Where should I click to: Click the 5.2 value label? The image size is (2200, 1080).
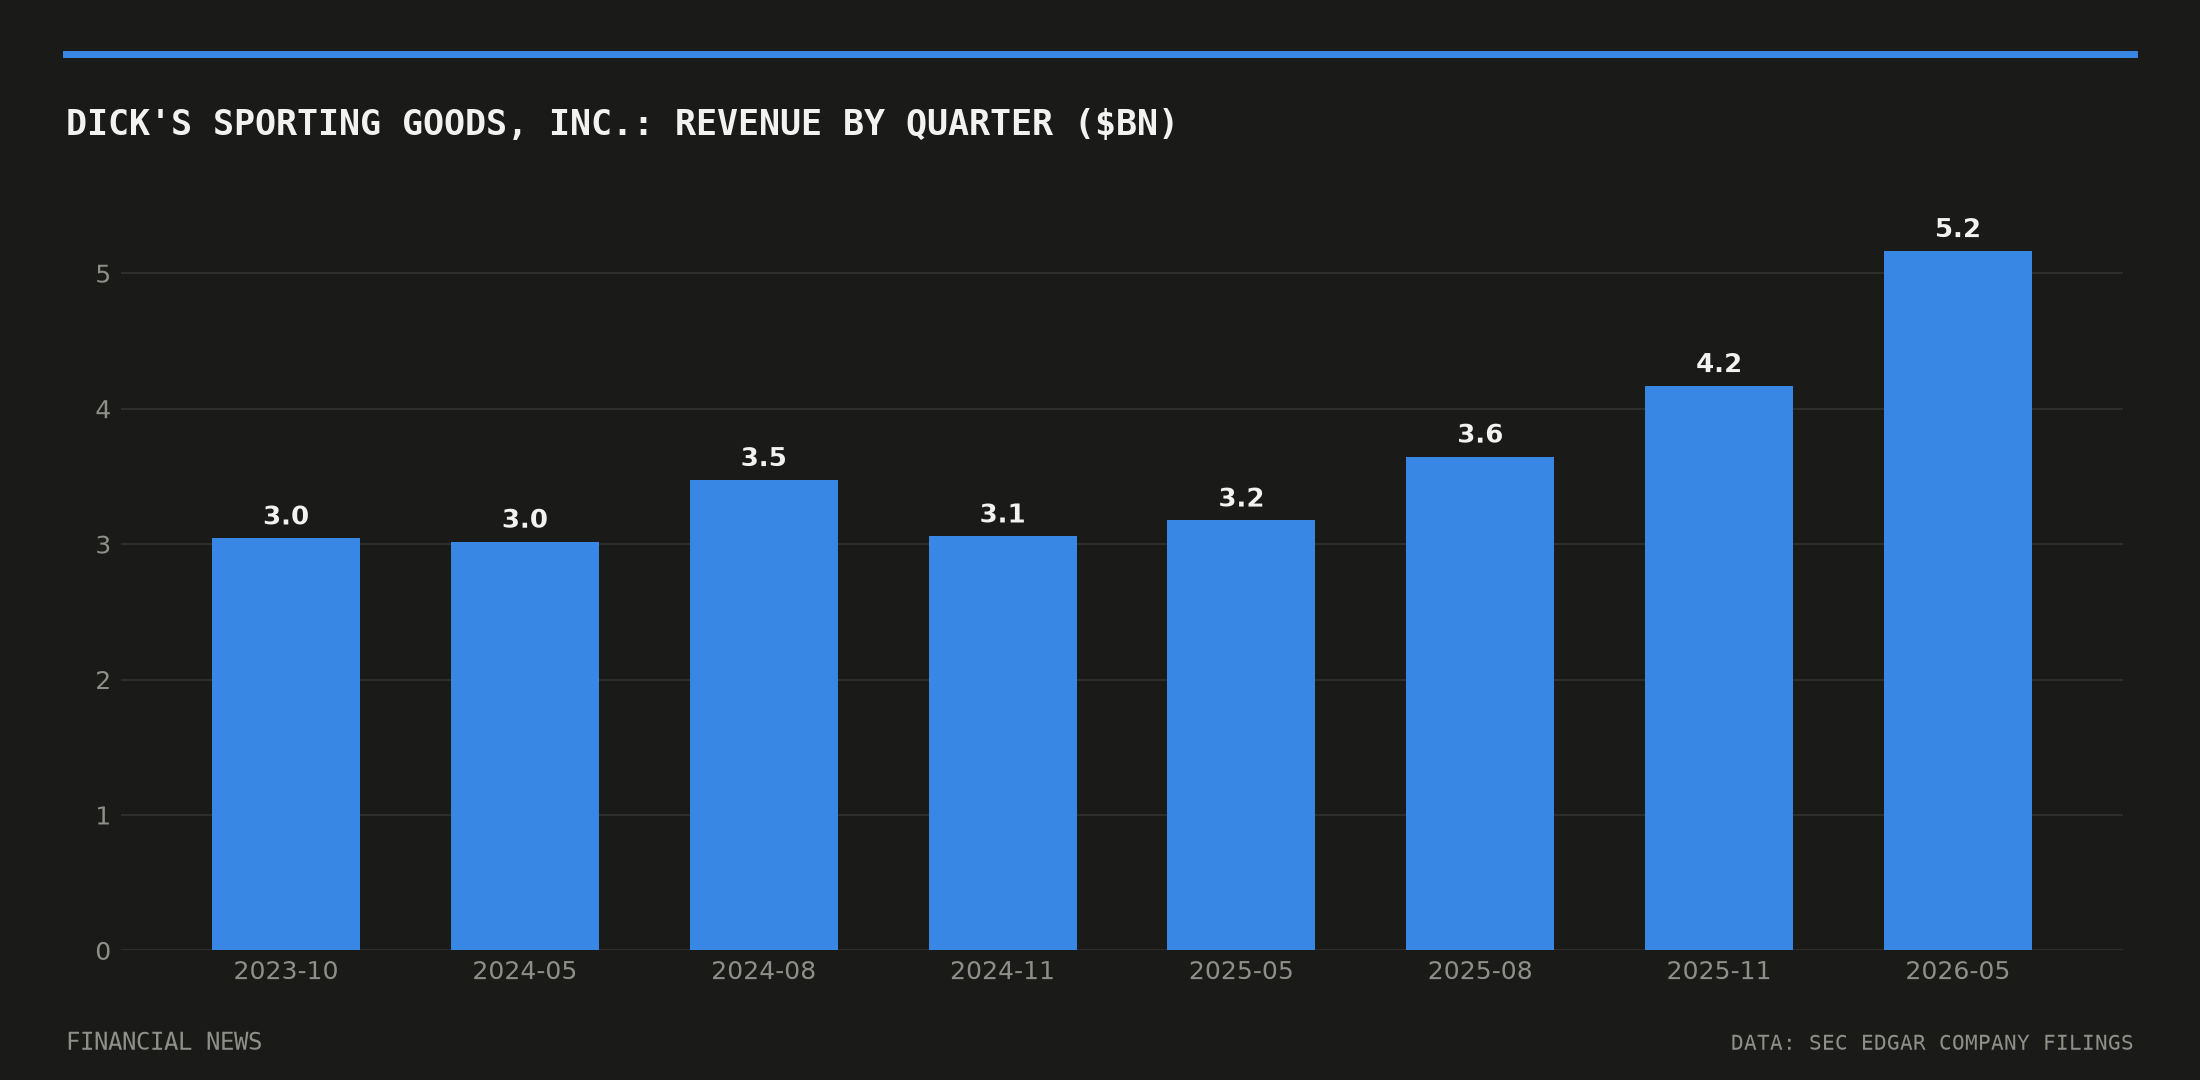click(1958, 229)
